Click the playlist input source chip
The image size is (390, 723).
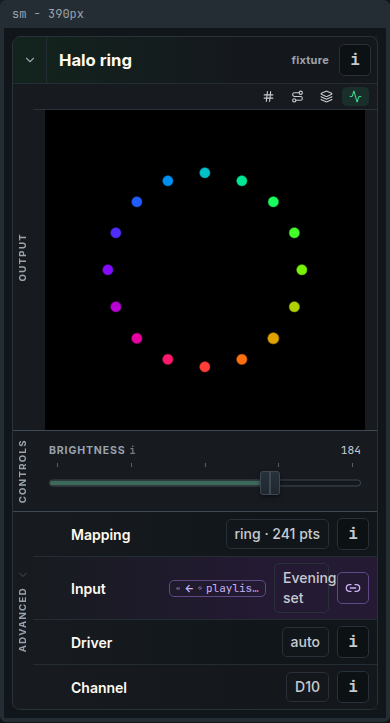click(218, 588)
